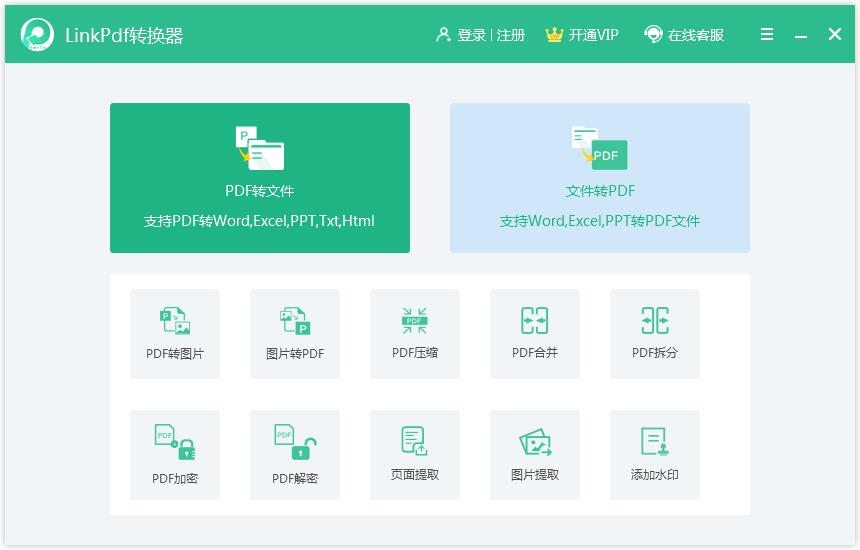
Task: Open the PDF合并 merge tool
Action: coord(534,333)
